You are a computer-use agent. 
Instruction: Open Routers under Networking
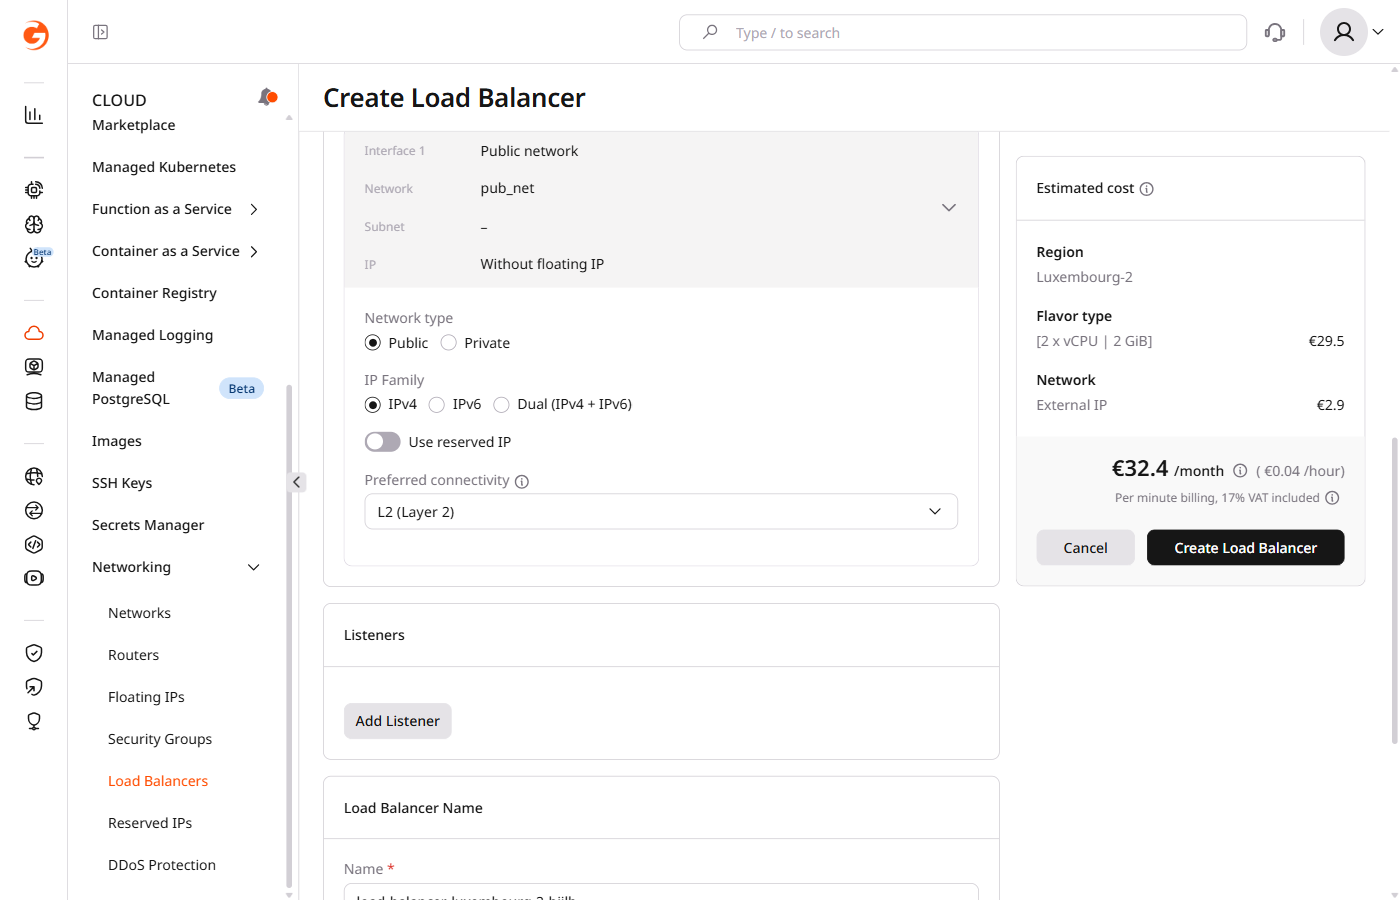133,655
